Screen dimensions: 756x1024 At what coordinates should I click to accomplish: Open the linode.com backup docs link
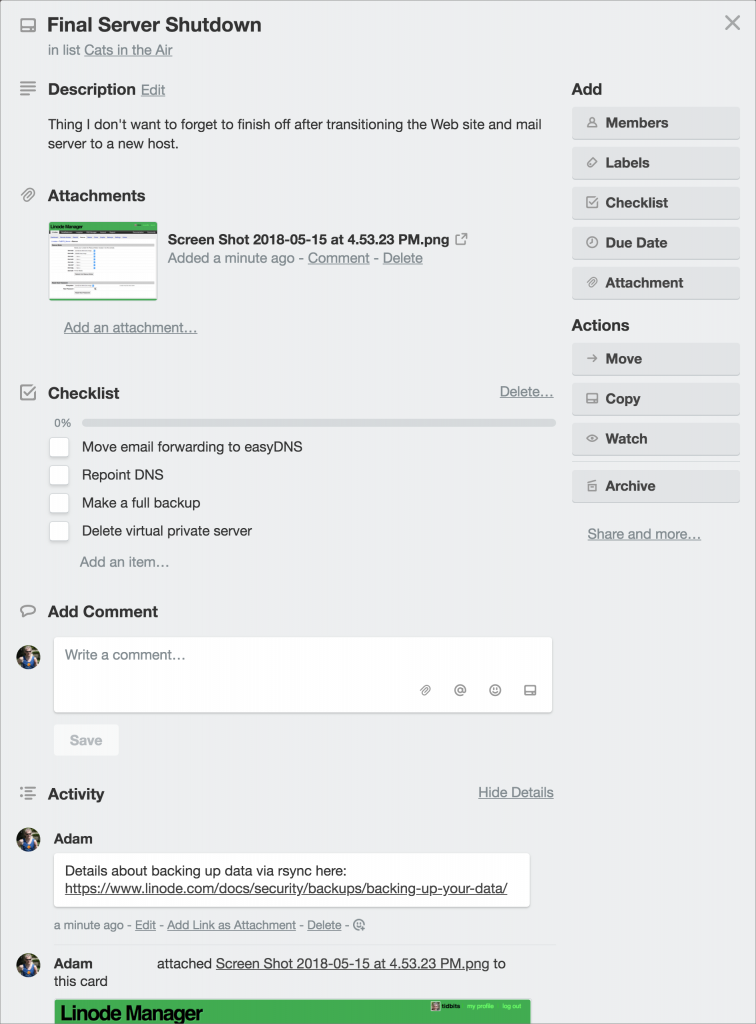[x=286, y=888]
